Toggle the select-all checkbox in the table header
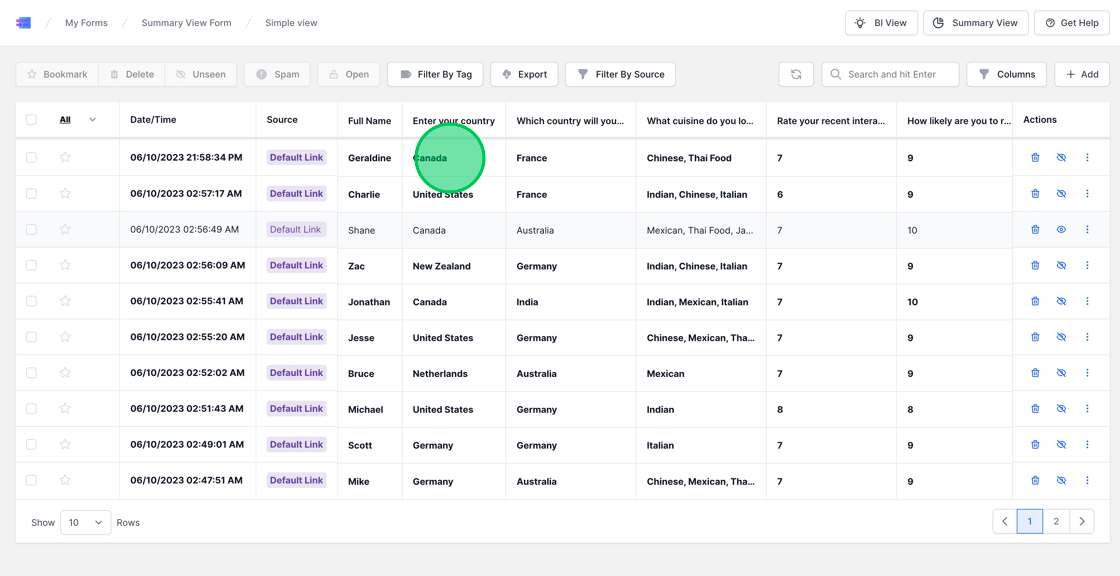1120x576 pixels. point(29,119)
